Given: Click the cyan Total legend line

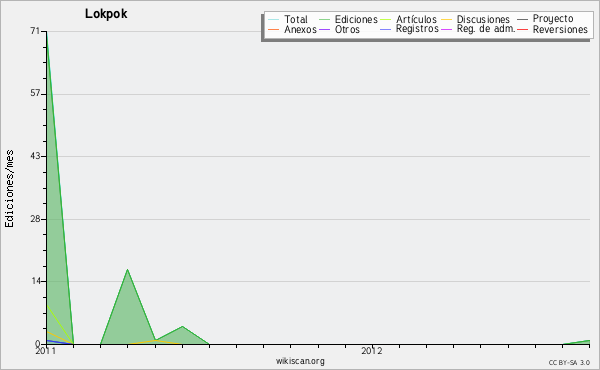Looking at the screenshot, I should coord(274,20).
